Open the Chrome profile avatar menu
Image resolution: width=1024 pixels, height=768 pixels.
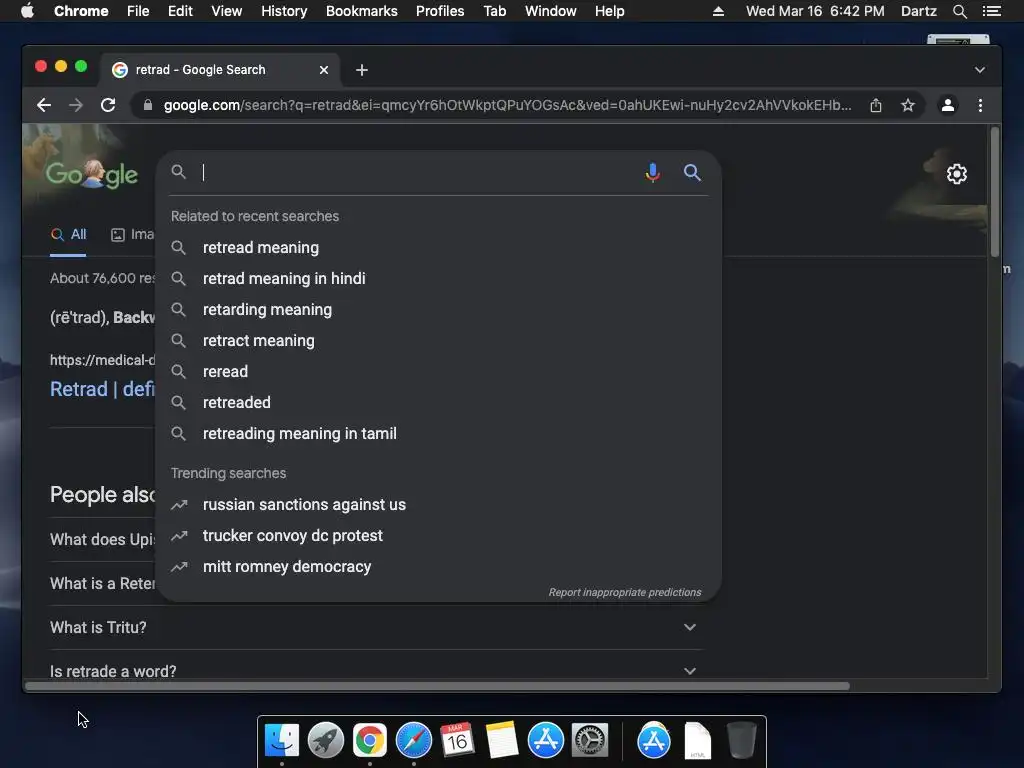tap(948, 105)
